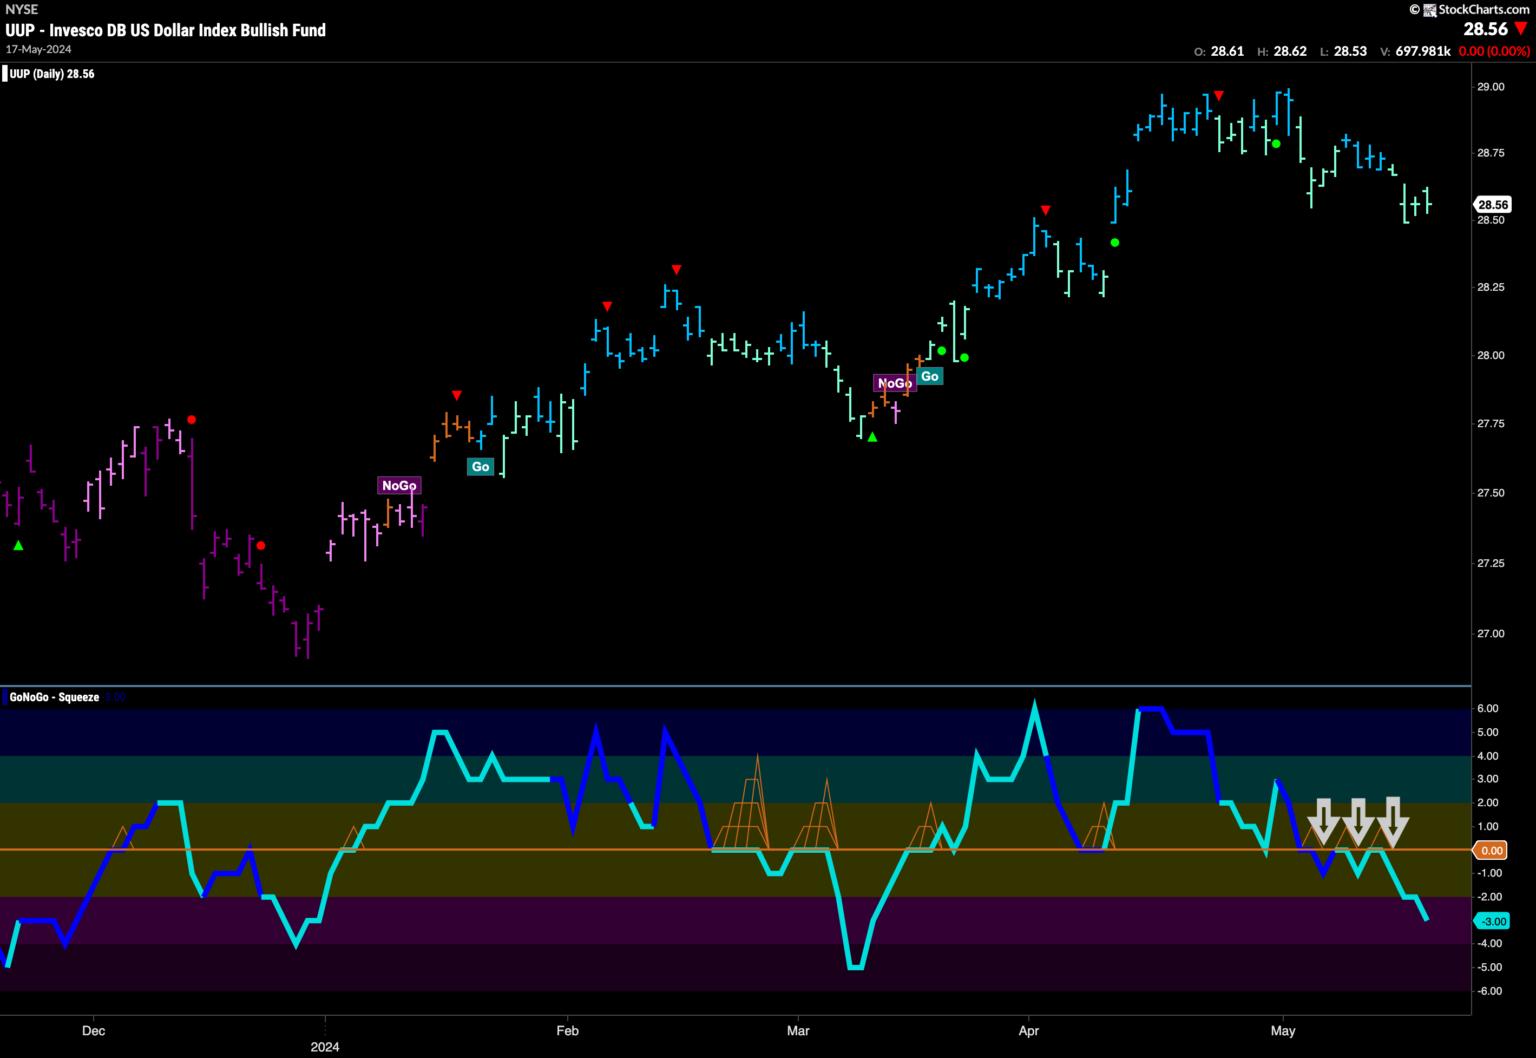Screen dimensions: 1536x1058
Task: Click the leftmost gray down arrow in the Squeeze panel
Action: [1324, 820]
